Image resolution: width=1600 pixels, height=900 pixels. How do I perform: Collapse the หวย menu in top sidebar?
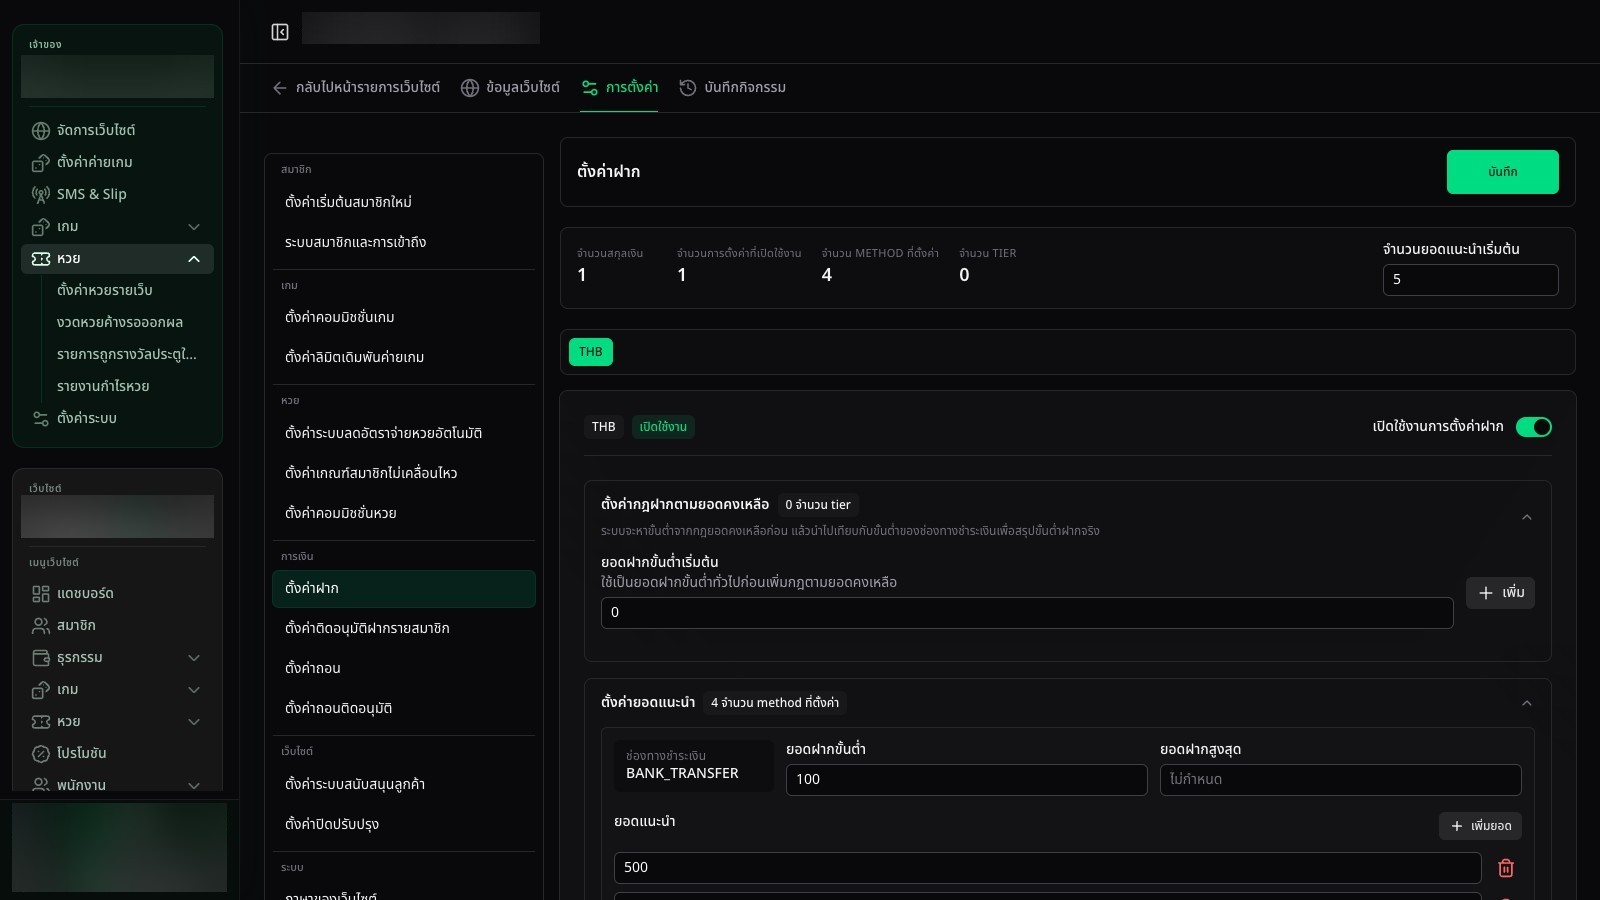coord(194,259)
